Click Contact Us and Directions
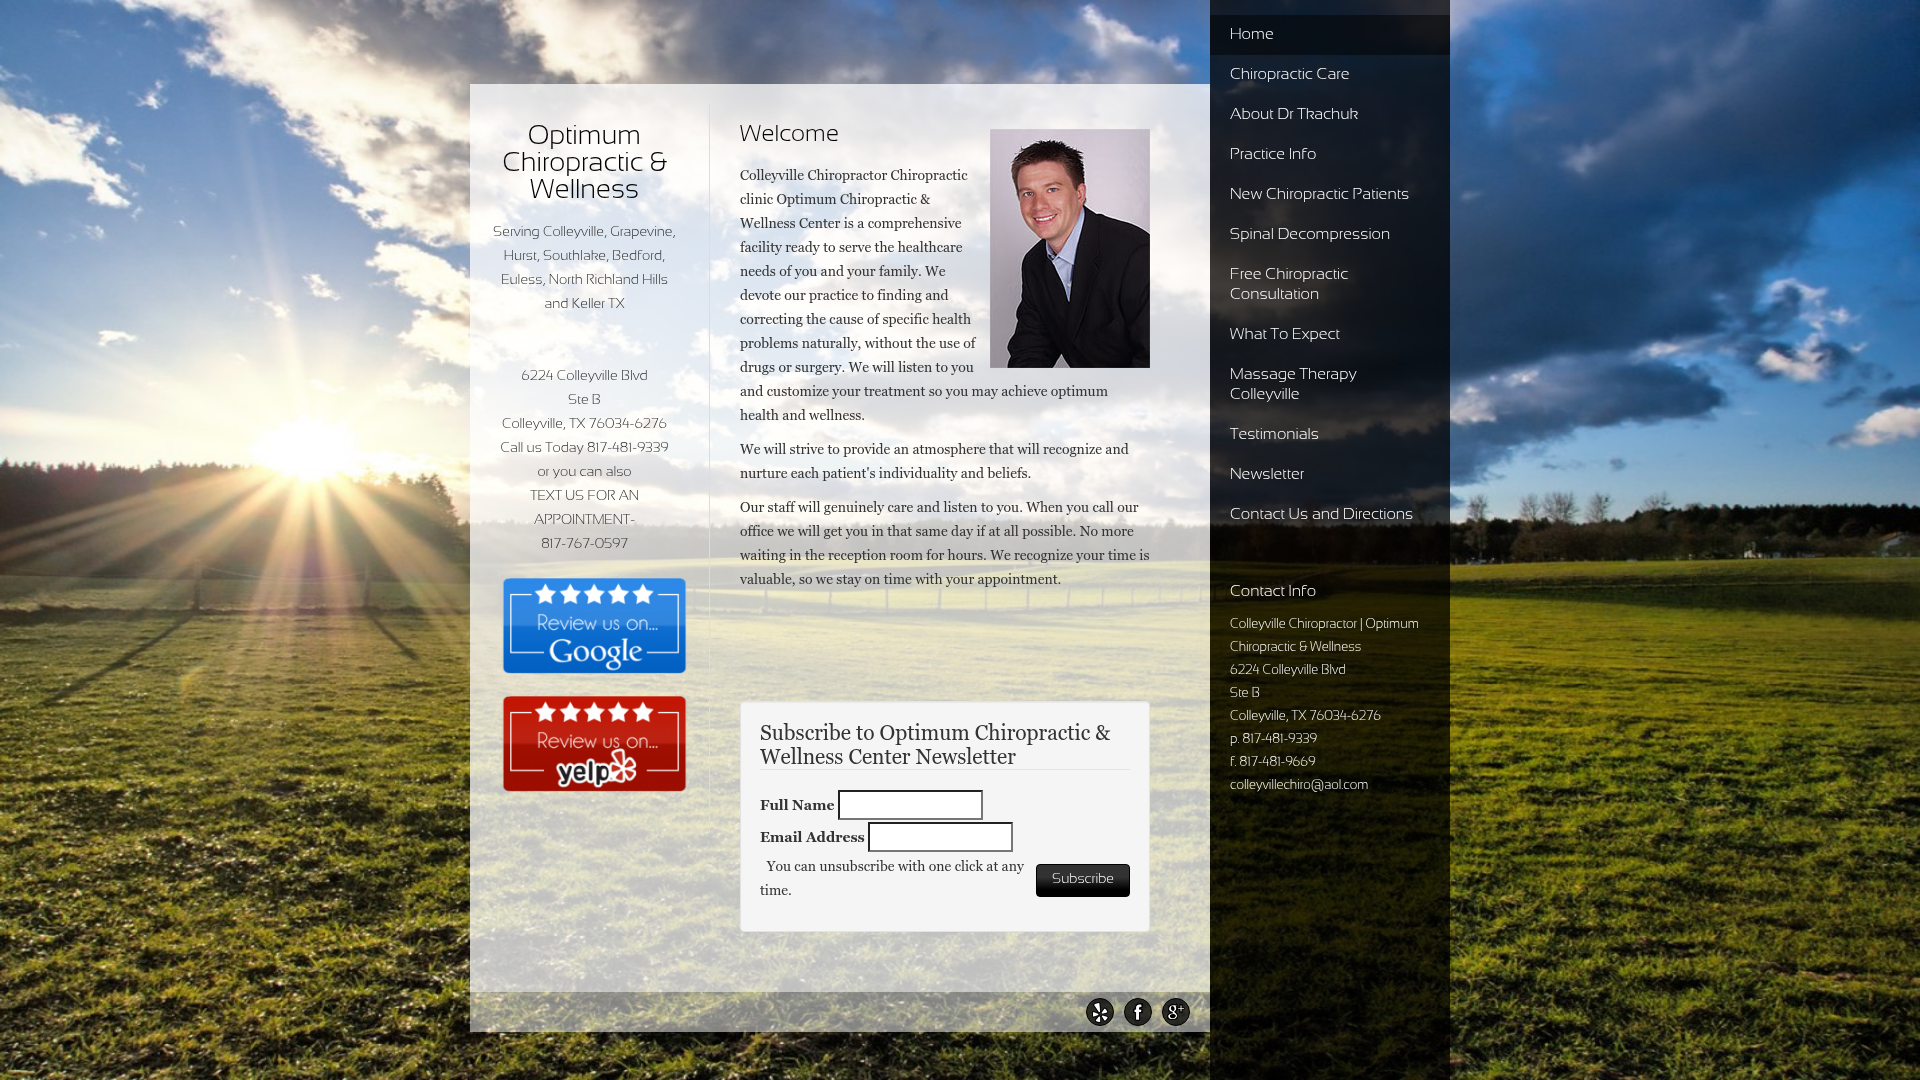Screen dimensions: 1920x1080 click(x=1320, y=514)
